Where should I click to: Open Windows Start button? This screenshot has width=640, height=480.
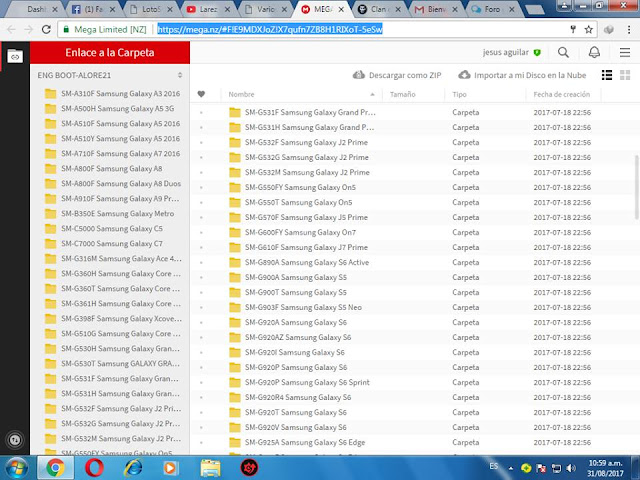tap(16, 468)
